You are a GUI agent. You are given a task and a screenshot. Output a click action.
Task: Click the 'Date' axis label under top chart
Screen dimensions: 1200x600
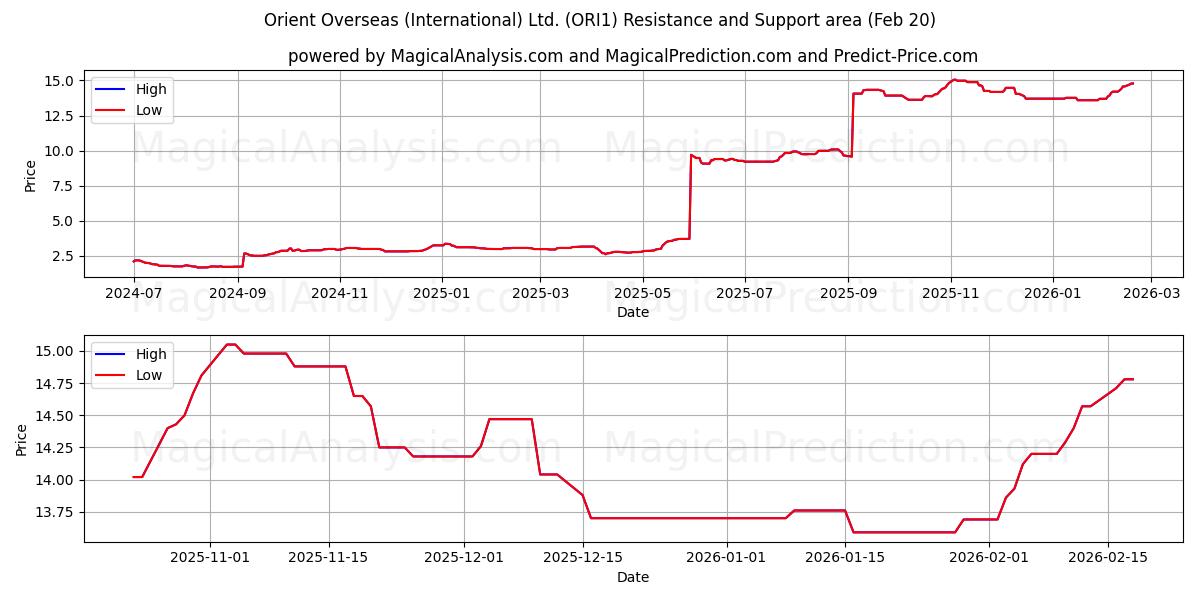pos(633,313)
